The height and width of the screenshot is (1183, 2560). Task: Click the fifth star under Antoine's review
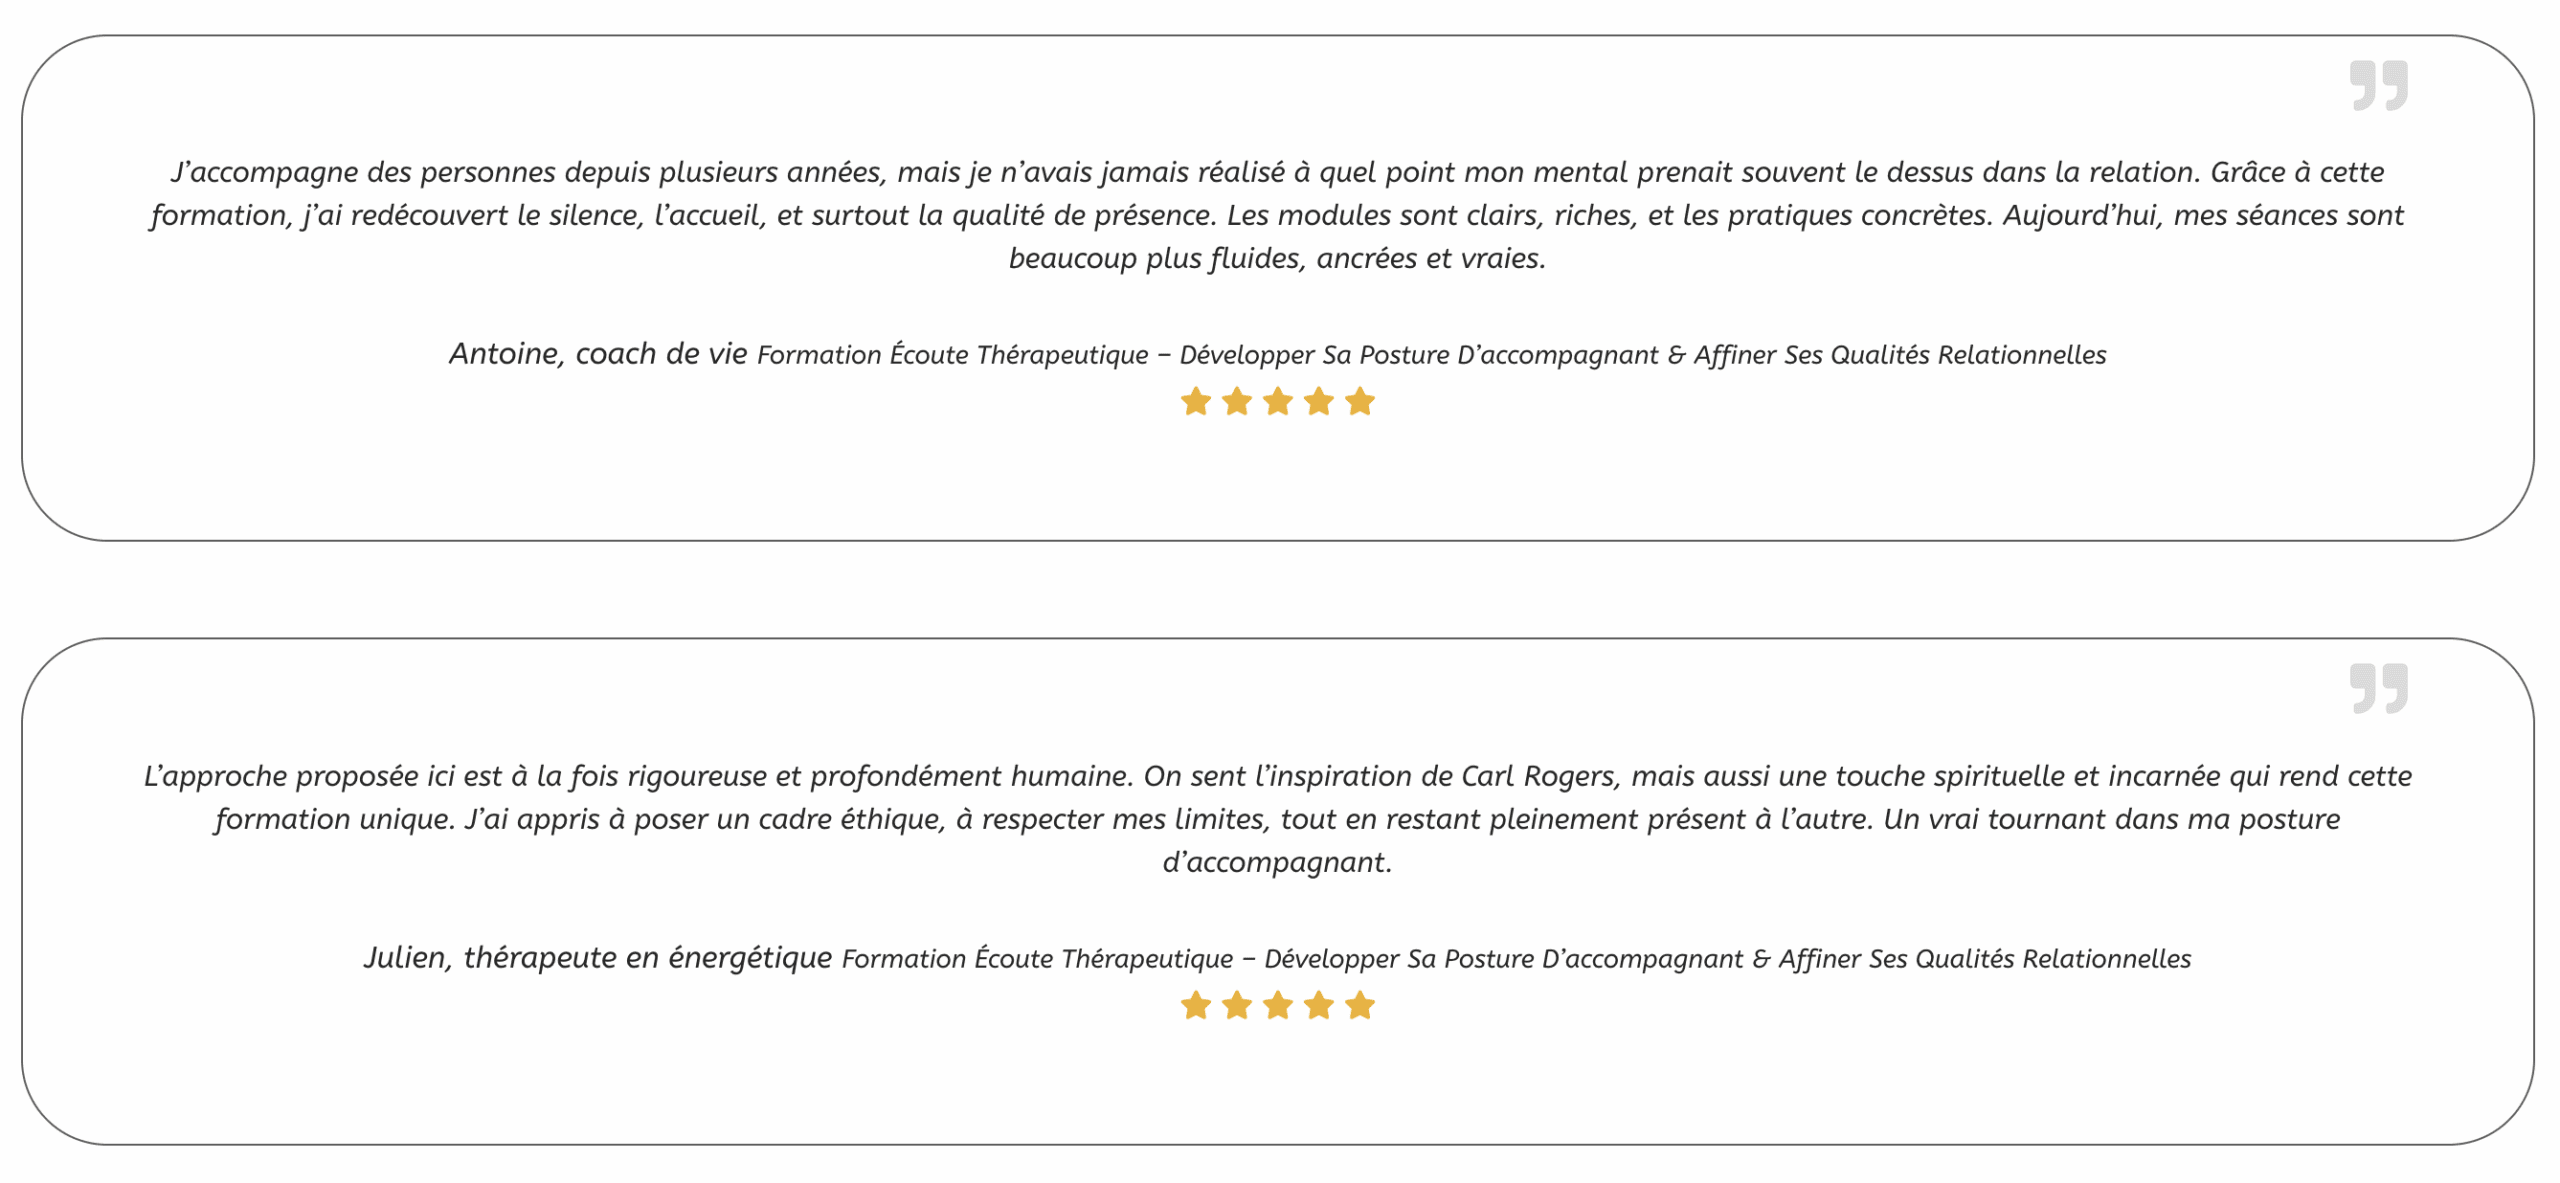point(1360,402)
